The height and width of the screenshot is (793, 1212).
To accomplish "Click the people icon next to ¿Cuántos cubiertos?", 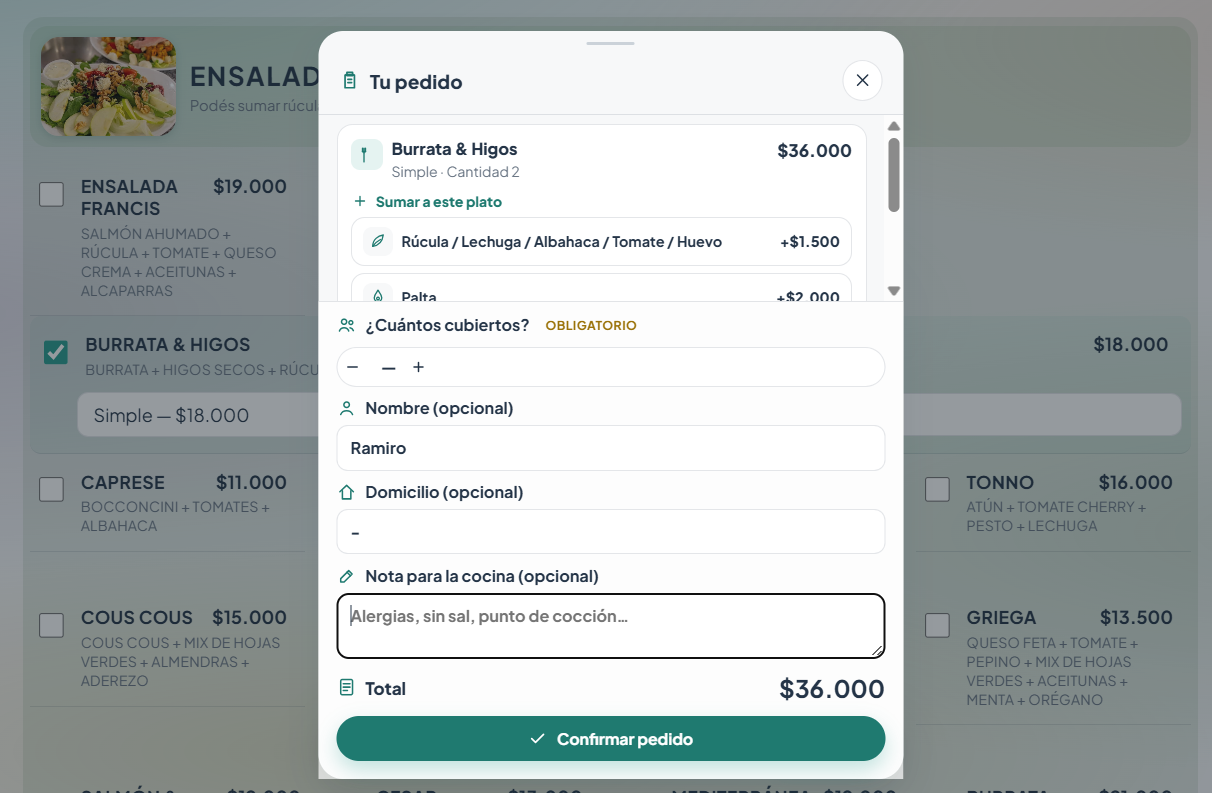I will (x=347, y=326).
